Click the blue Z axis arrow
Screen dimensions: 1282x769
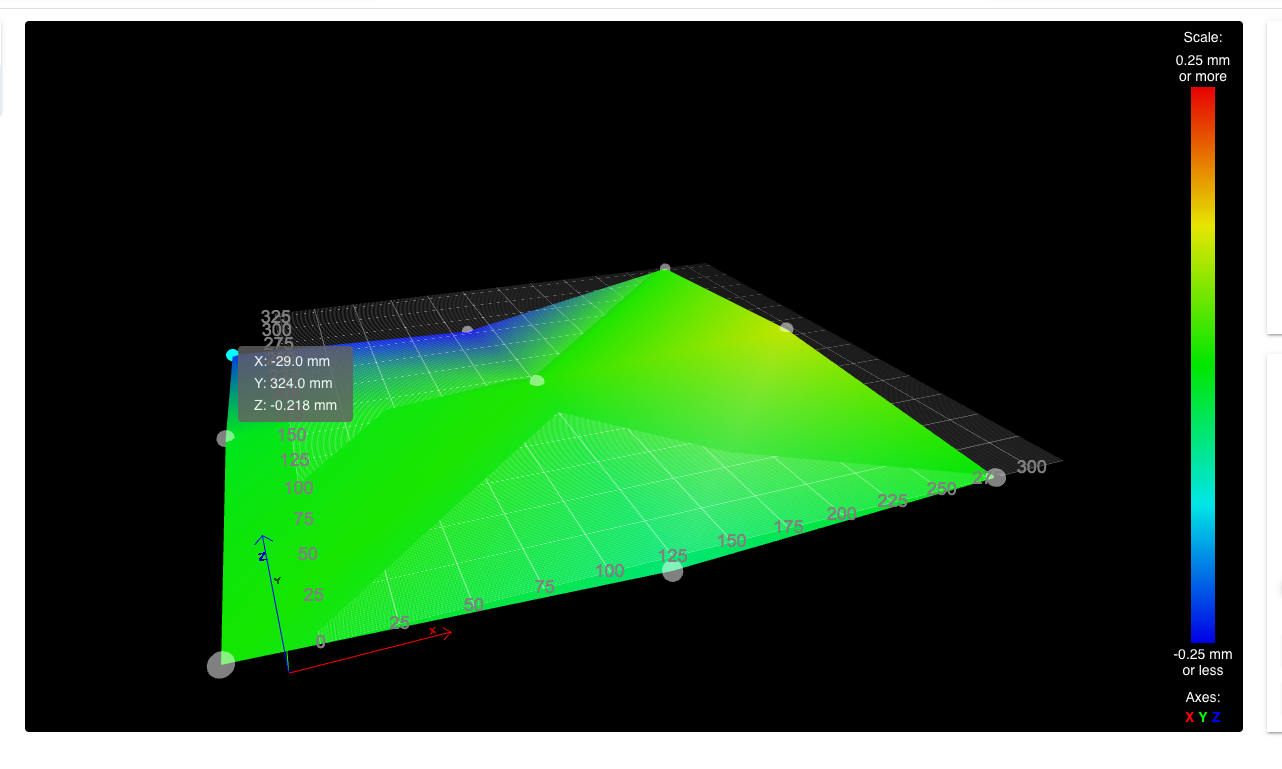(x=275, y=603)
